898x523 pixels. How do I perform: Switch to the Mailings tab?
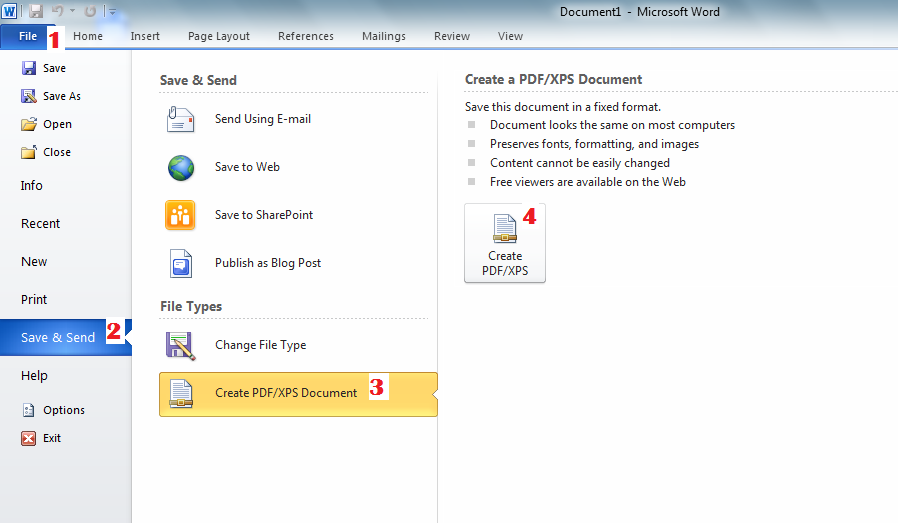pyautogui.click(x=384, y=36)
